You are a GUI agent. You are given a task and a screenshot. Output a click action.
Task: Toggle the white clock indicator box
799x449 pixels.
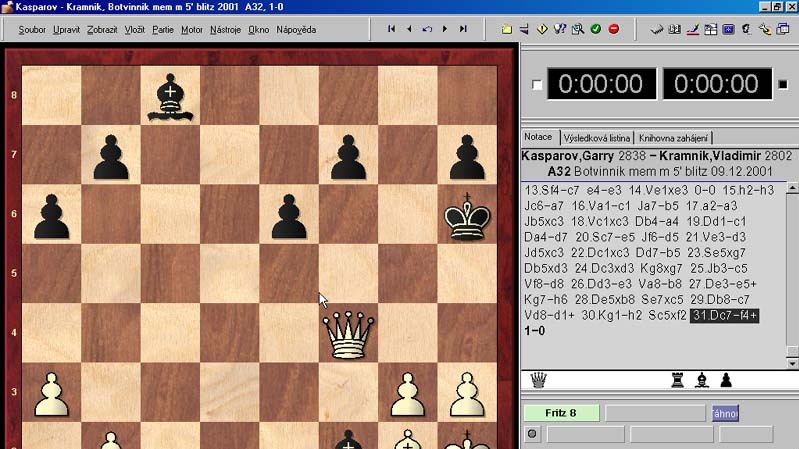tap(538, 85)
